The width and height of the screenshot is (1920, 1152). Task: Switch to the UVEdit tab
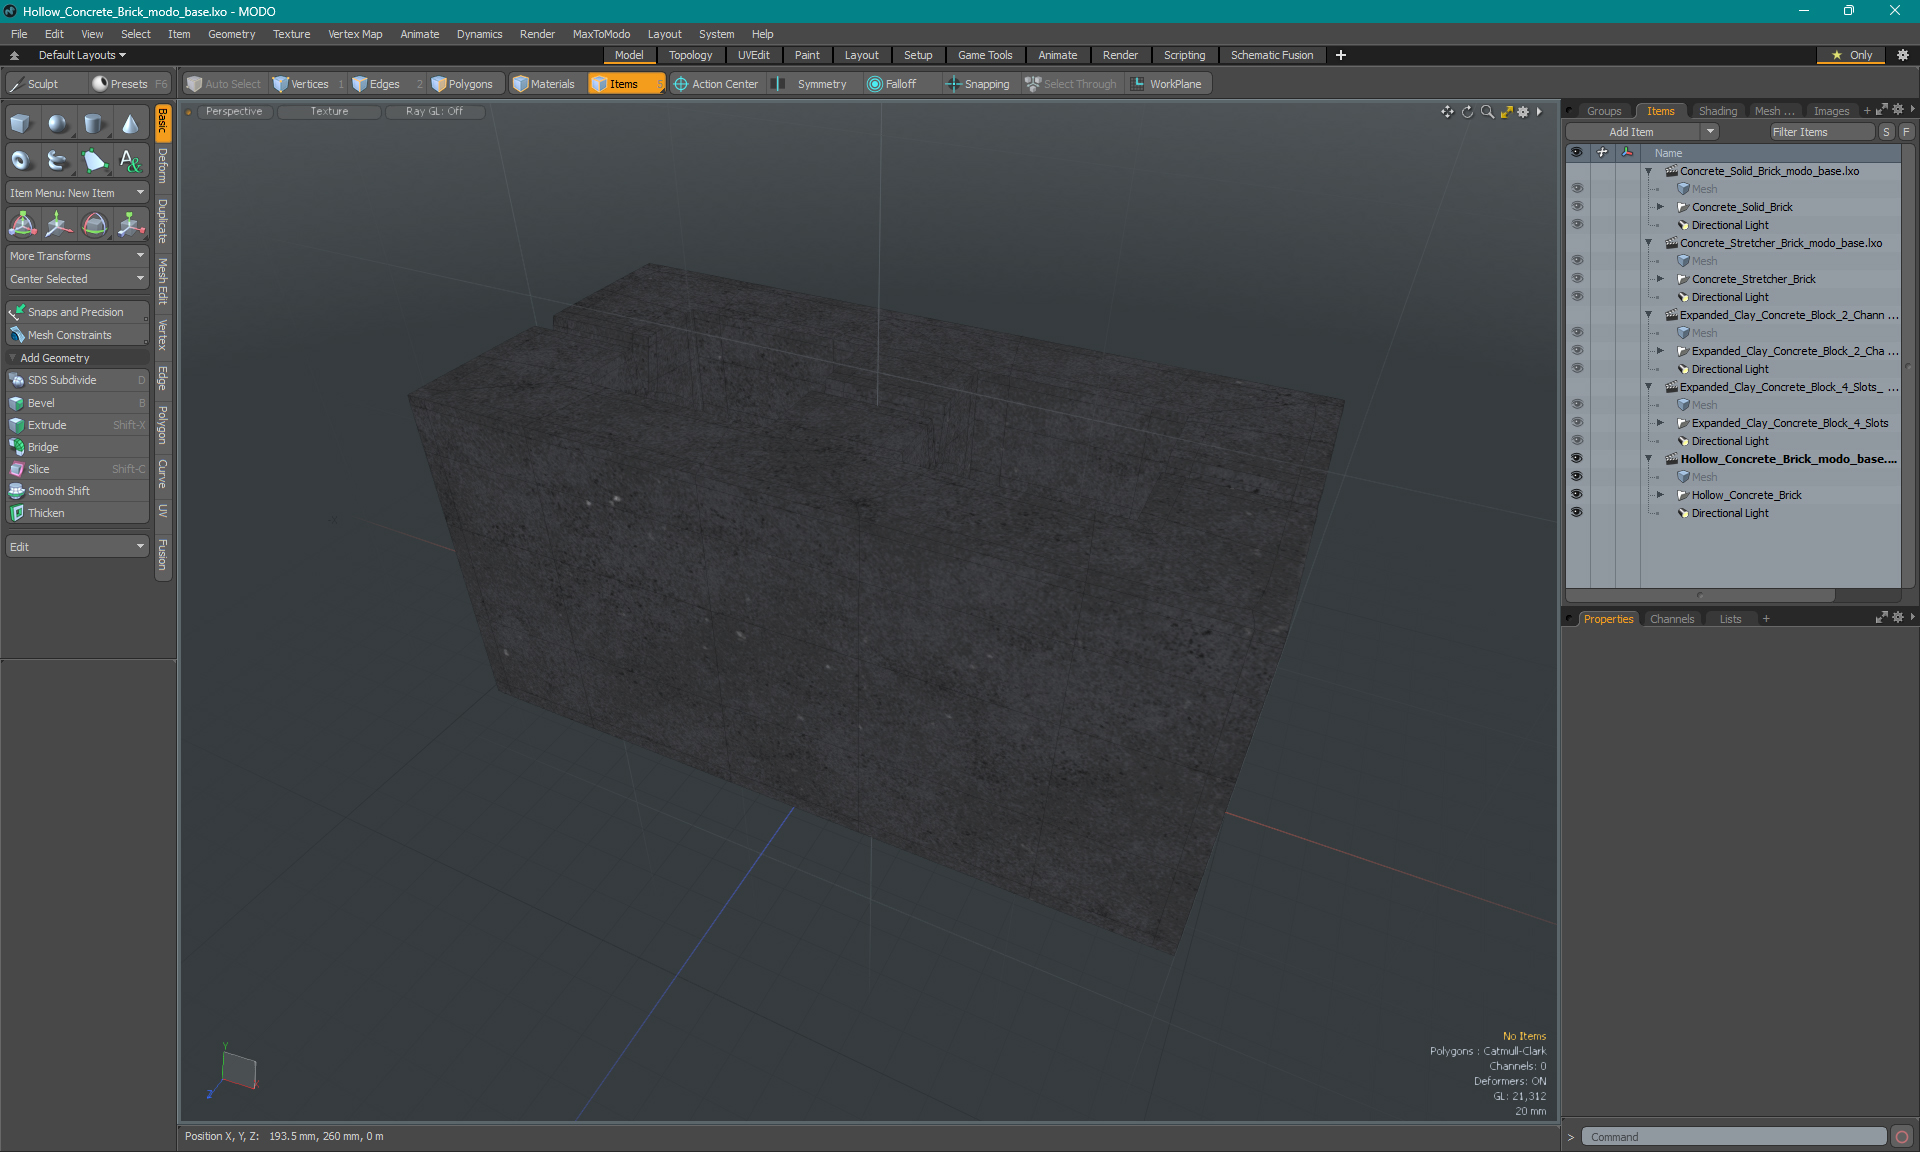(753, 55)
